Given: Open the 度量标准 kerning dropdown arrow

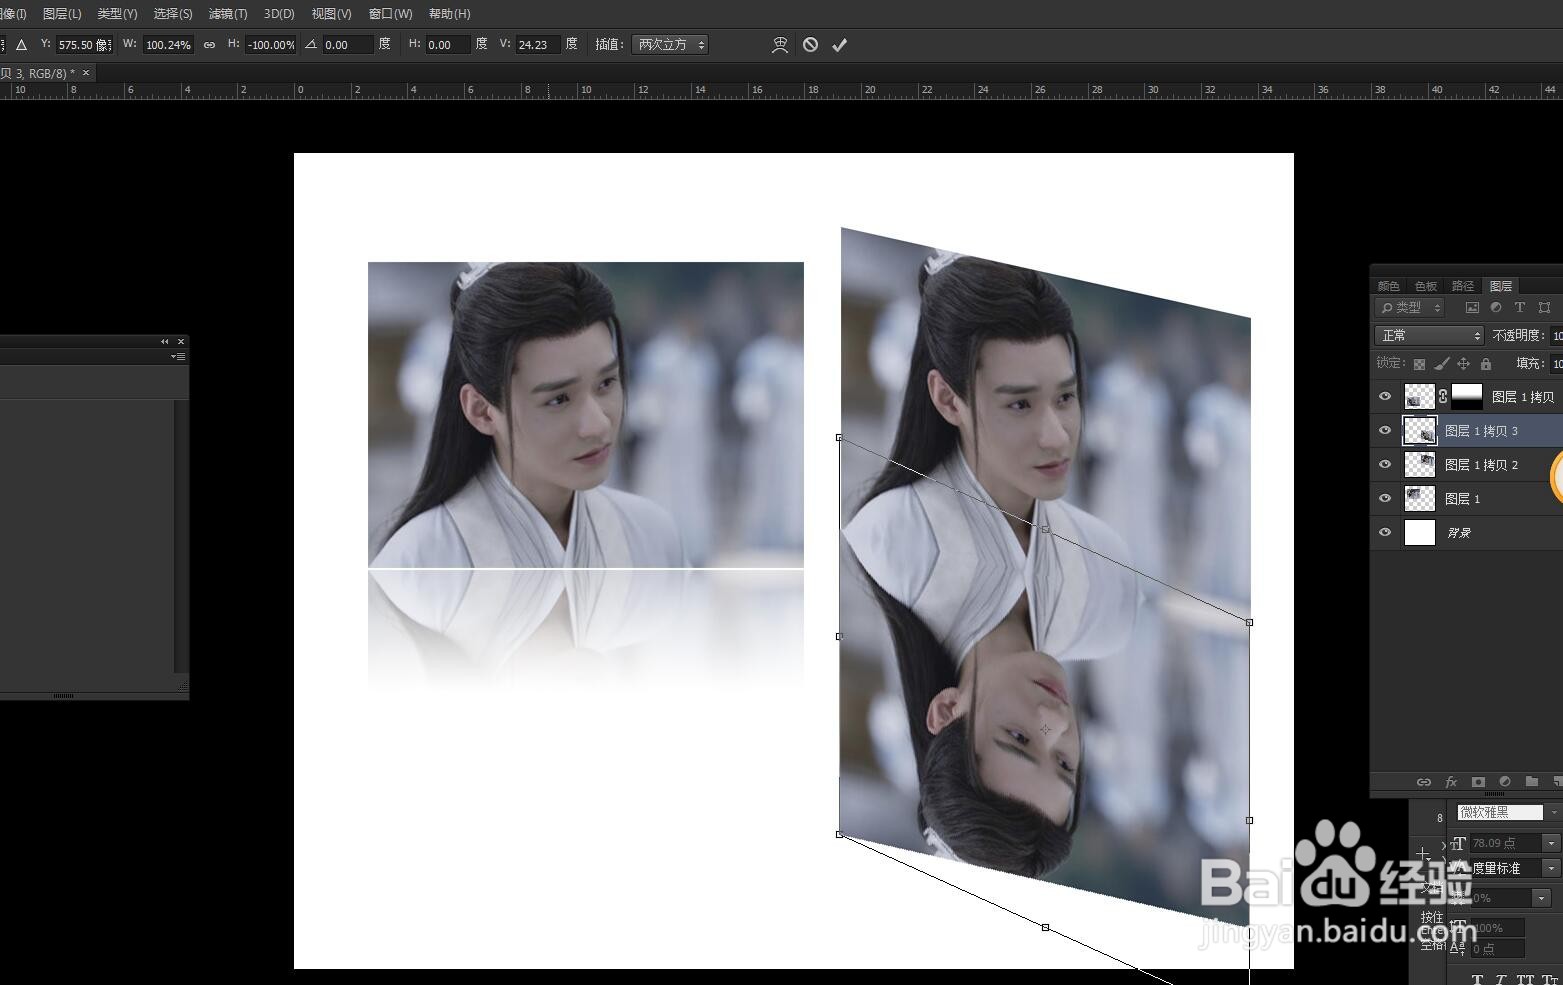Looking at the screenshot, I should [1551, 869].
